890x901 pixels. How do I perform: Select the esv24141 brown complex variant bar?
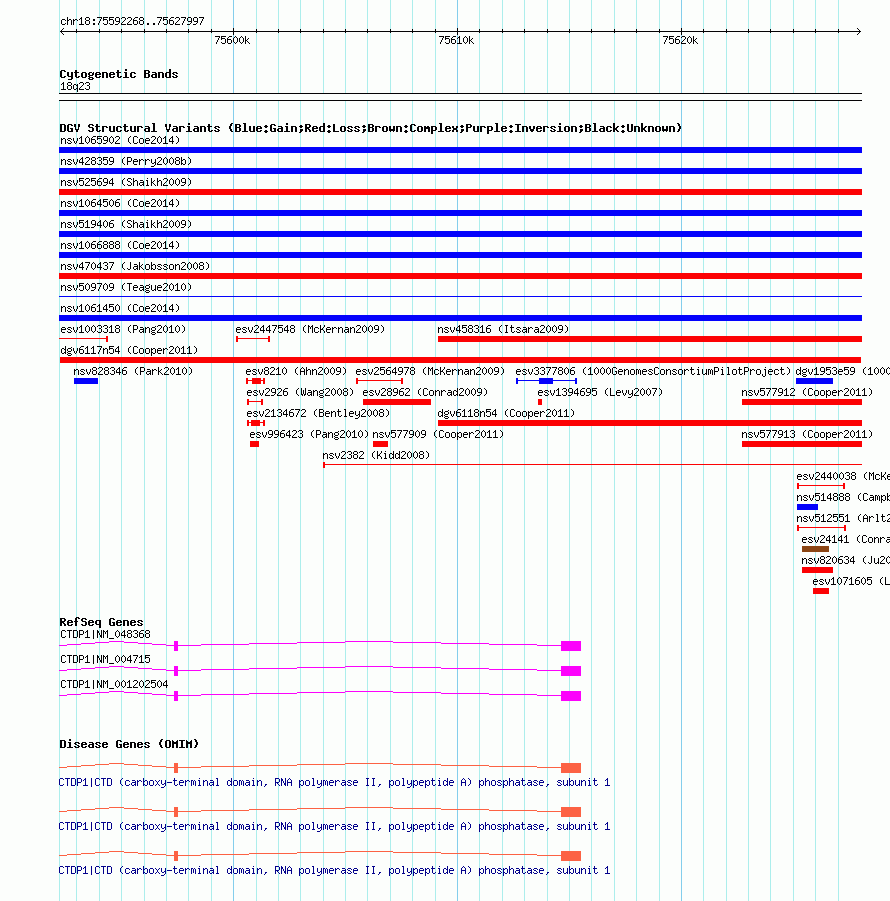pyautogui.click(x=815, y=549)
